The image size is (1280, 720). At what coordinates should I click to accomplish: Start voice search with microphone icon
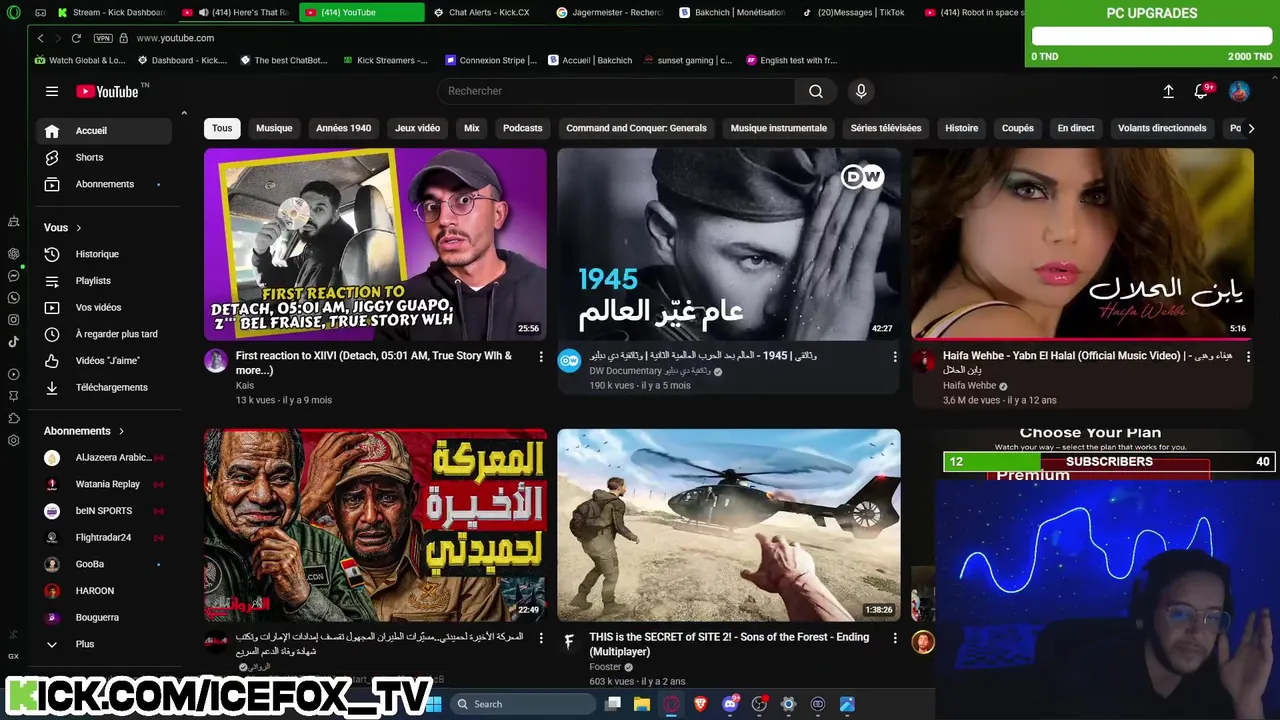pyautogui.click(x=861, y=91)
